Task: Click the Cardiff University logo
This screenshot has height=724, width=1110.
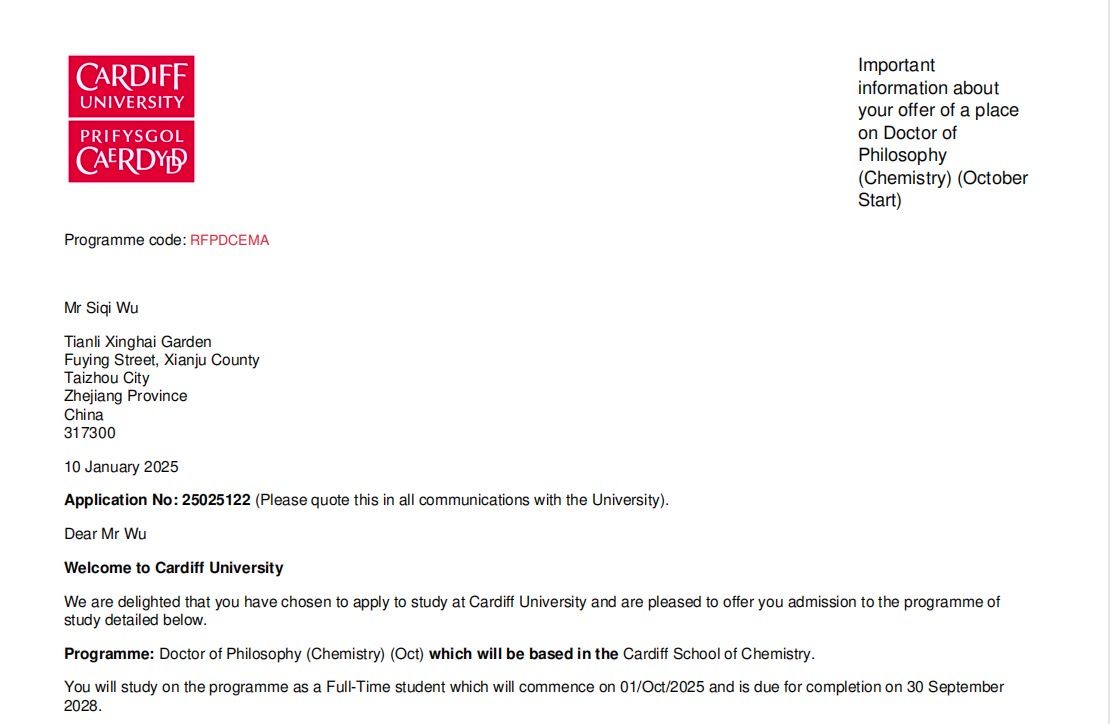Action: click(x=131, y=87)
